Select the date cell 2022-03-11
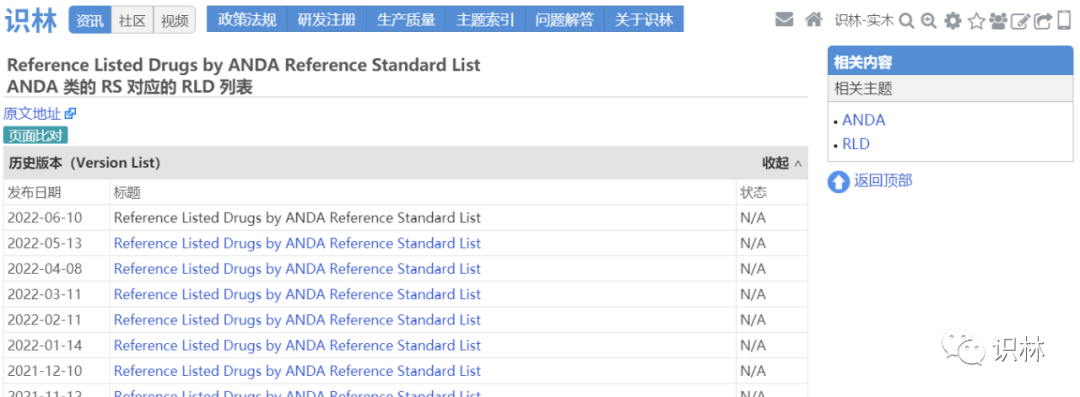This screenshot has height=397, width=1080. pyautogui.click(x=44, y=294)
